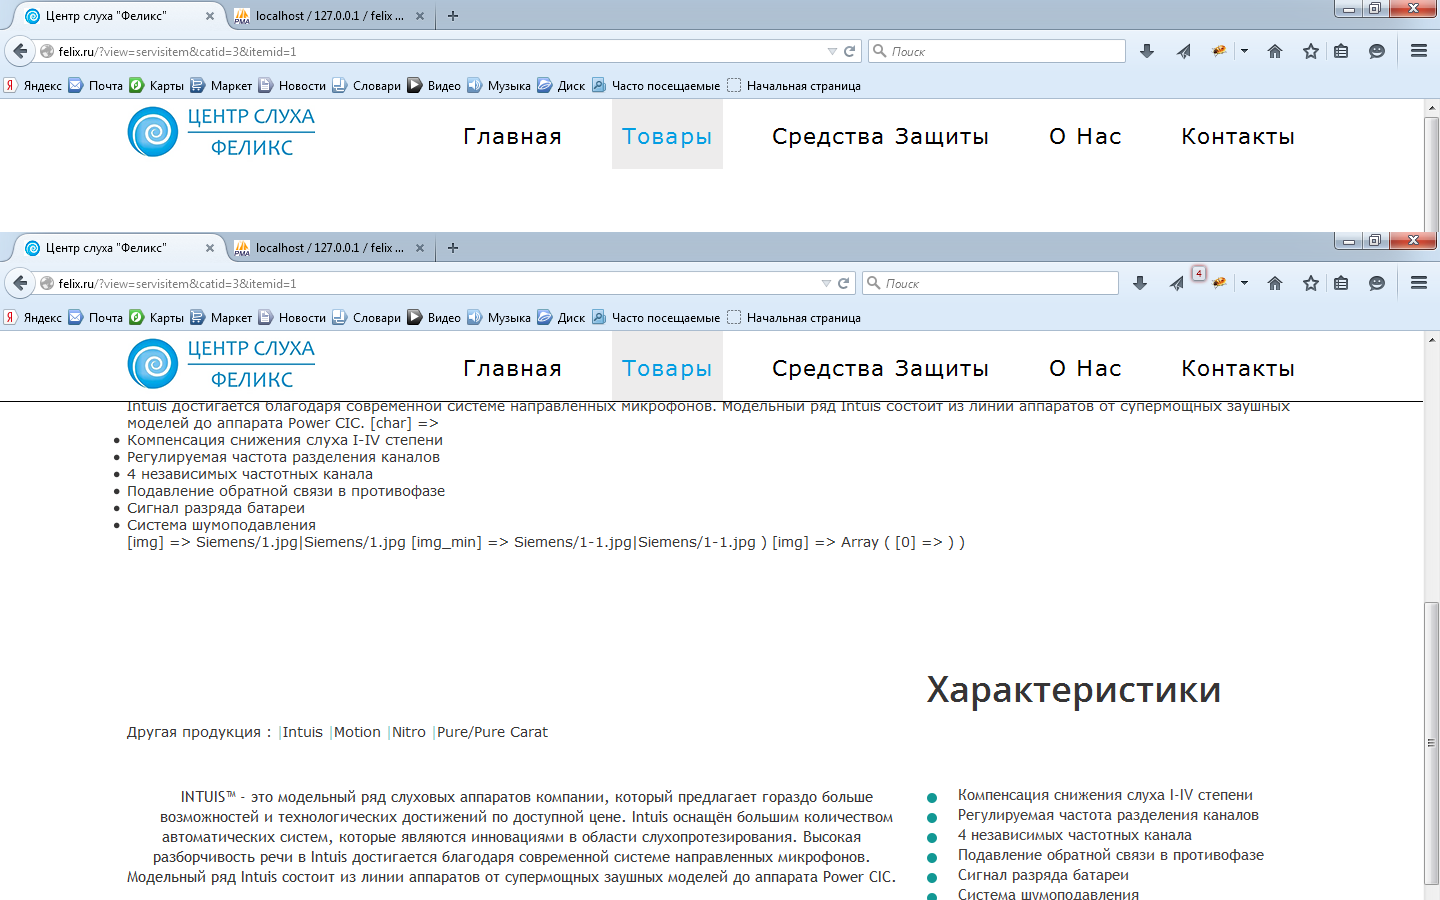Screen dimensions: 1440x900
Task: Focus the Поиск search box, front window
Action: pyautogui.click(x=990, y=283)
